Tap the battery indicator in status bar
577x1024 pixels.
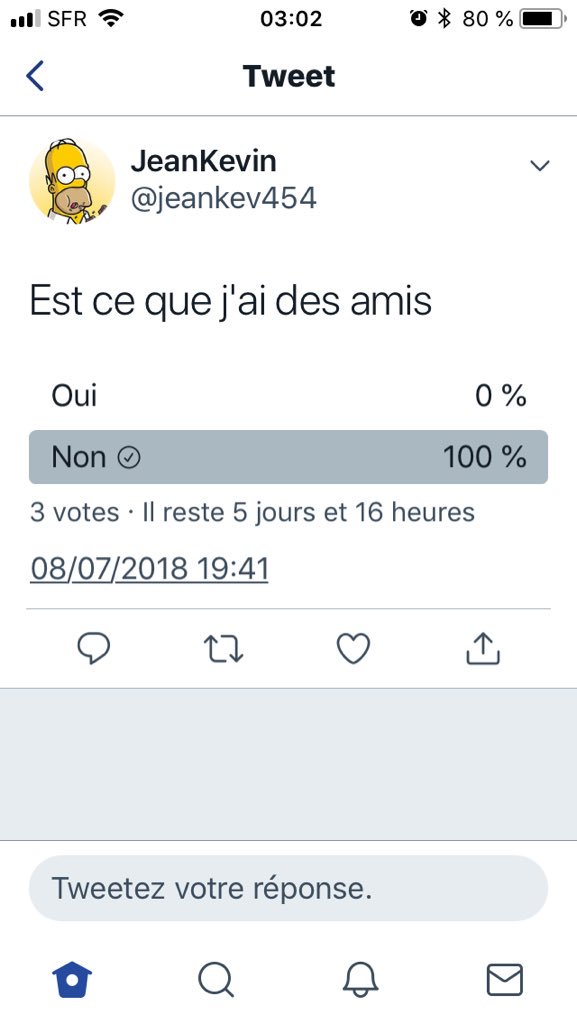(543, 19)
